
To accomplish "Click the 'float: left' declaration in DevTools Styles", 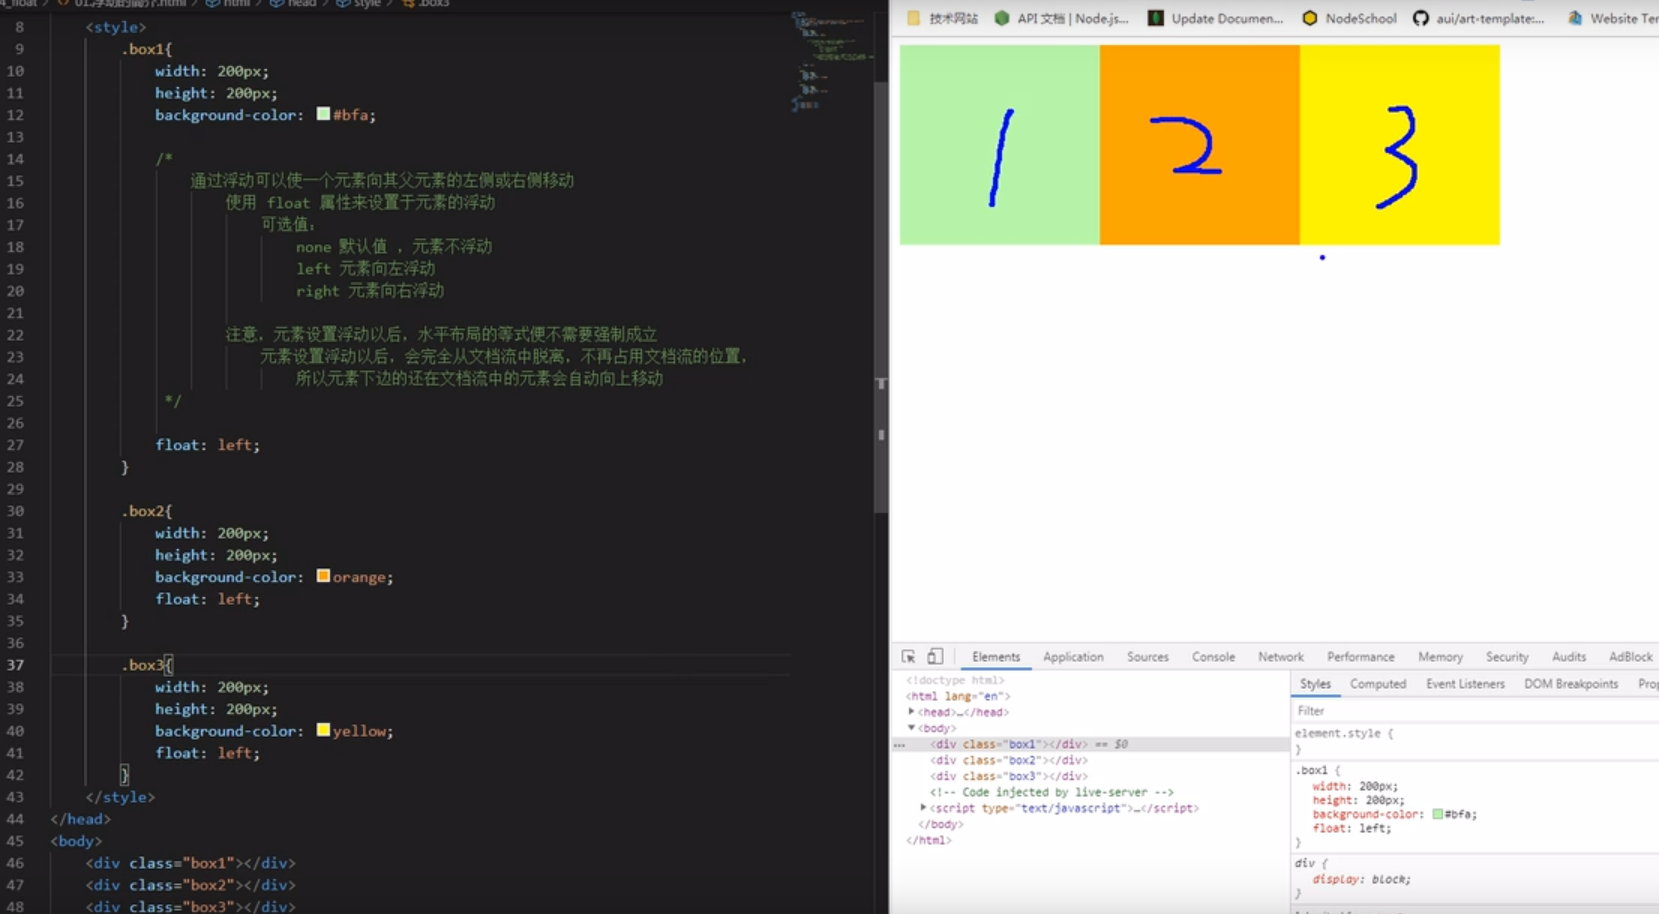I will pyautogui.click(x=1351, y=828).
